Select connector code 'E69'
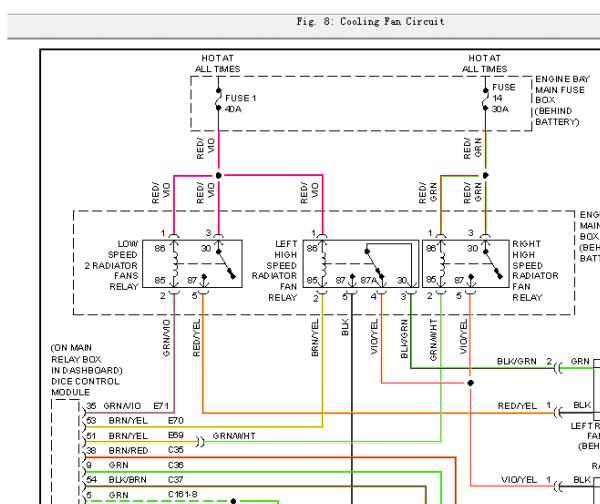The width and height of the screenshot is (600, 504). (176, 435)
